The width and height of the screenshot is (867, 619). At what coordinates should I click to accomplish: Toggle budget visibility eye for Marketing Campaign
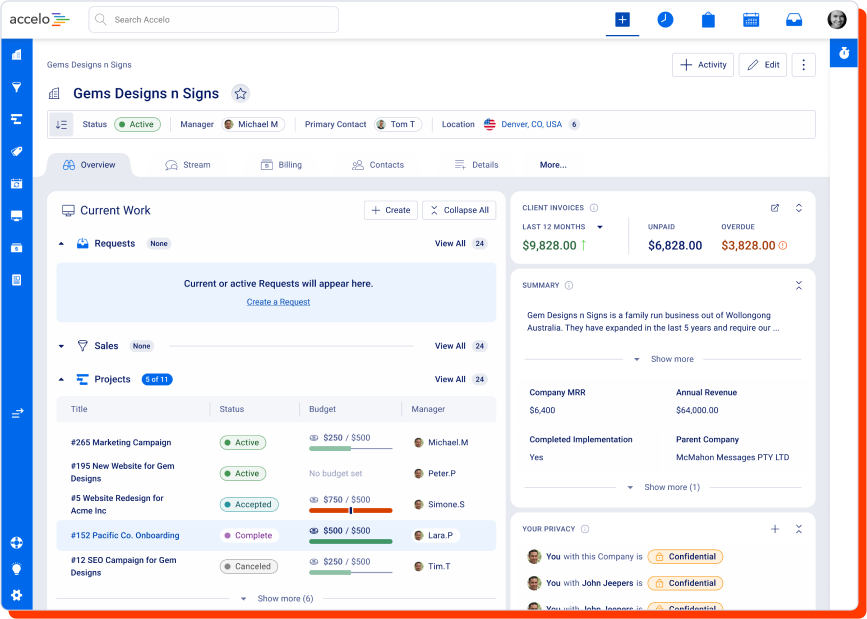click(x=314, y=438)
